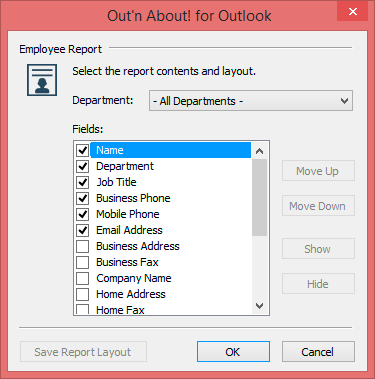Viewport: 375px width, 379px height.
Task: Enable the Home Fax checkbox
Action: (x=83, y=309)
